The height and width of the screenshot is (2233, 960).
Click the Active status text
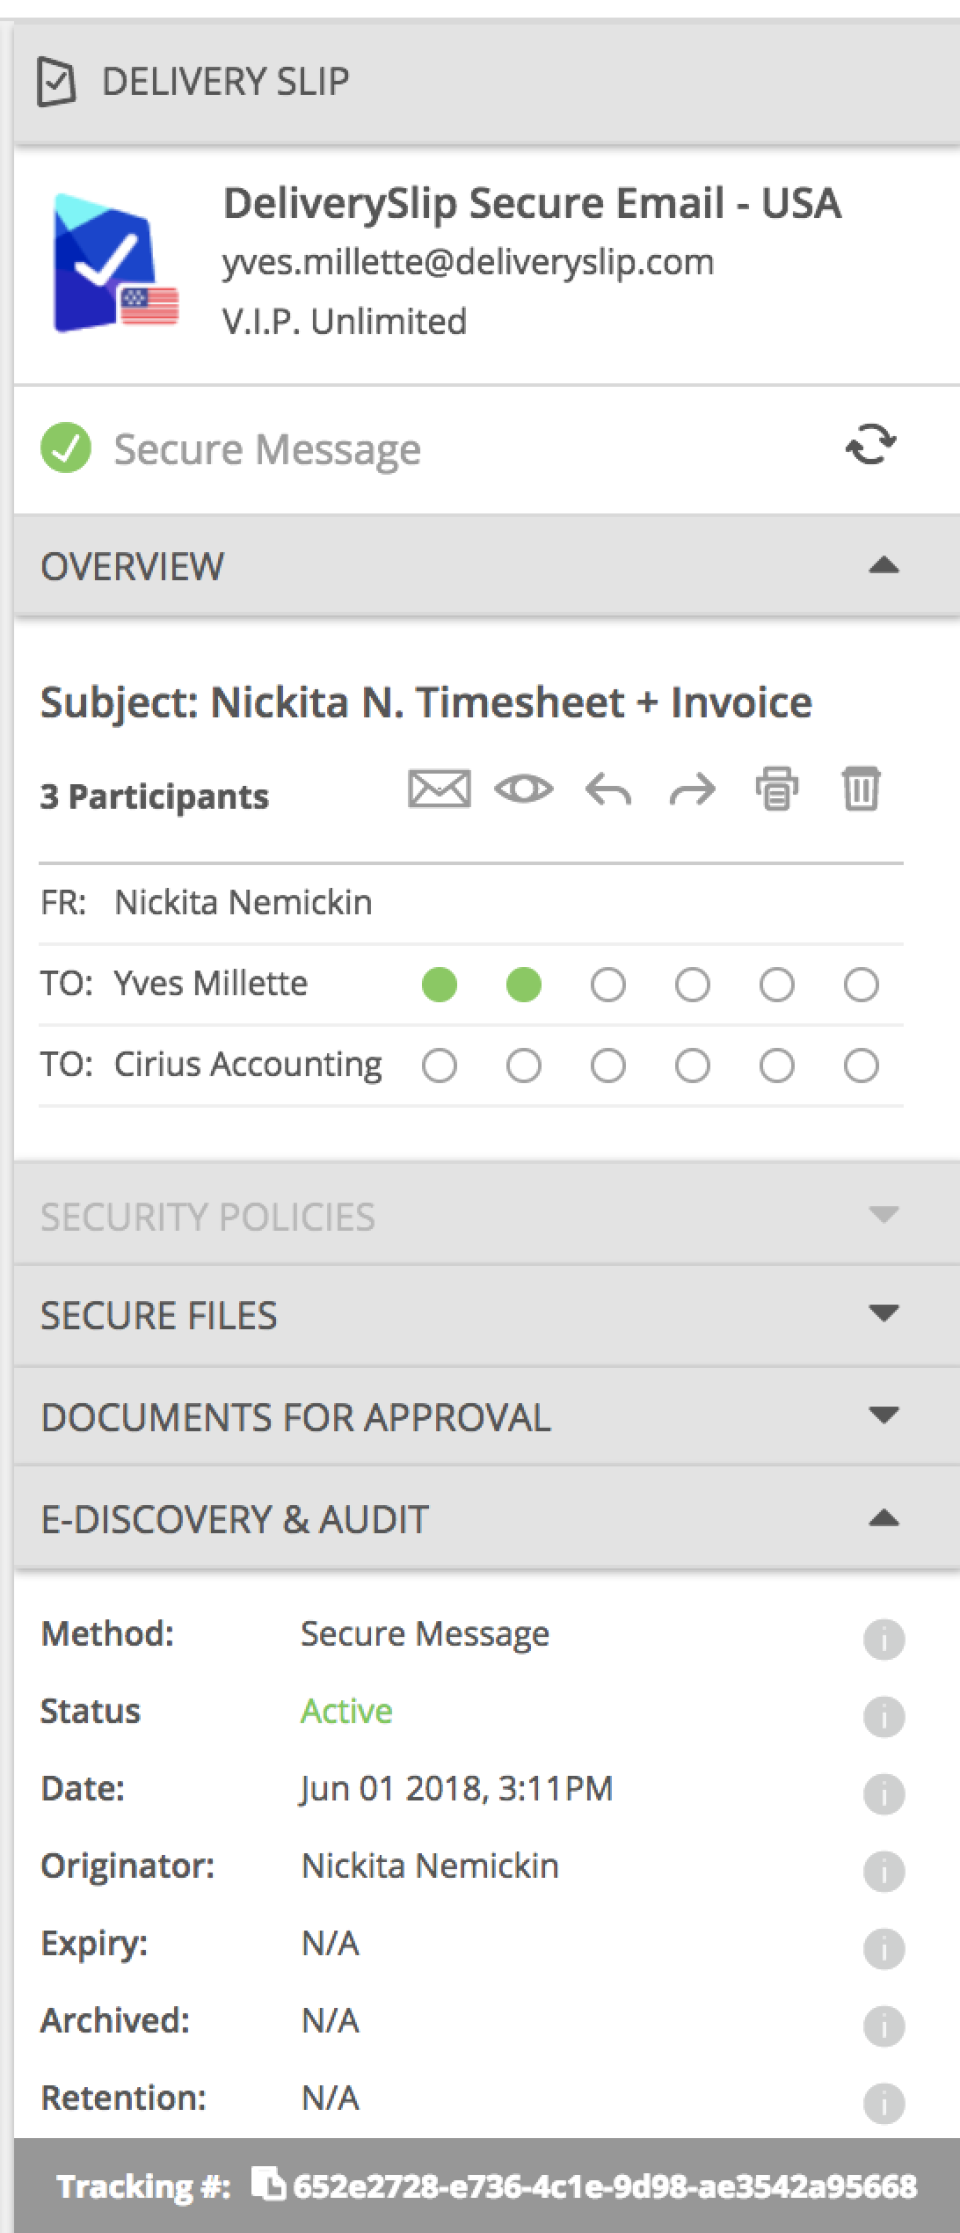[x=346, y=1712]
